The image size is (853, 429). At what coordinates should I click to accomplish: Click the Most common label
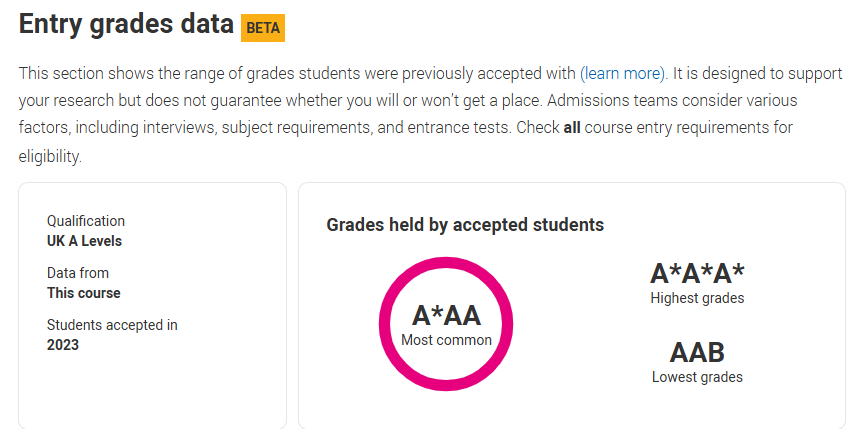446,340
